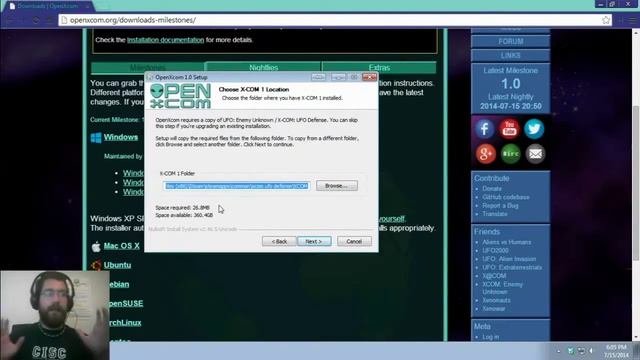The height and width of the screenshot is (360, 640).
Task: Click the Apple logo beside Mac OS X
Action: click(x=96, y=247)
